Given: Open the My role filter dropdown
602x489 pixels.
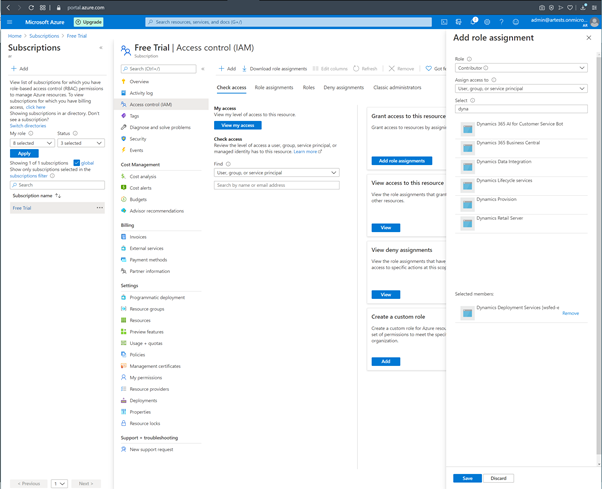Looking at the screenshot, I should click(32, 143).
